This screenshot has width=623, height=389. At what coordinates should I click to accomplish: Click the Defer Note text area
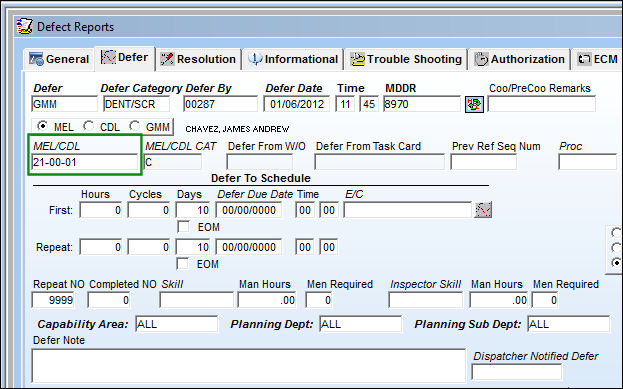248,366
